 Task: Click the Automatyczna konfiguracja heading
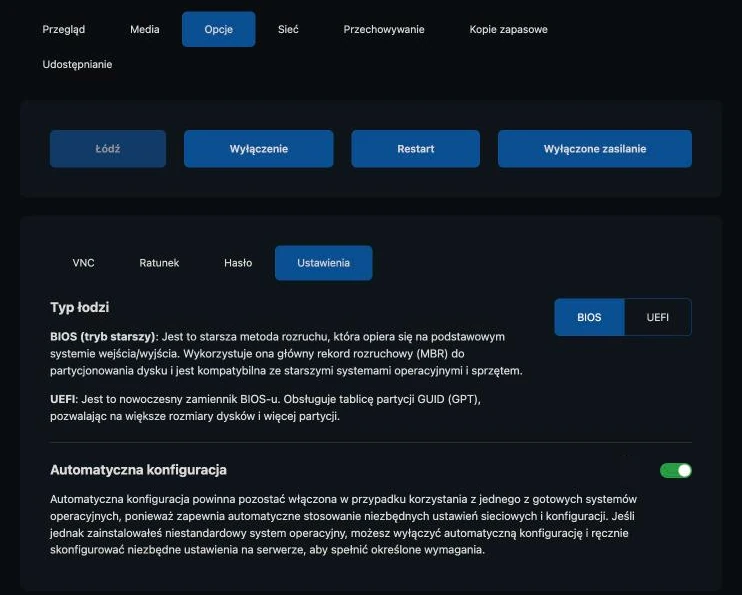pyautogui.click(x=138, y=470)
